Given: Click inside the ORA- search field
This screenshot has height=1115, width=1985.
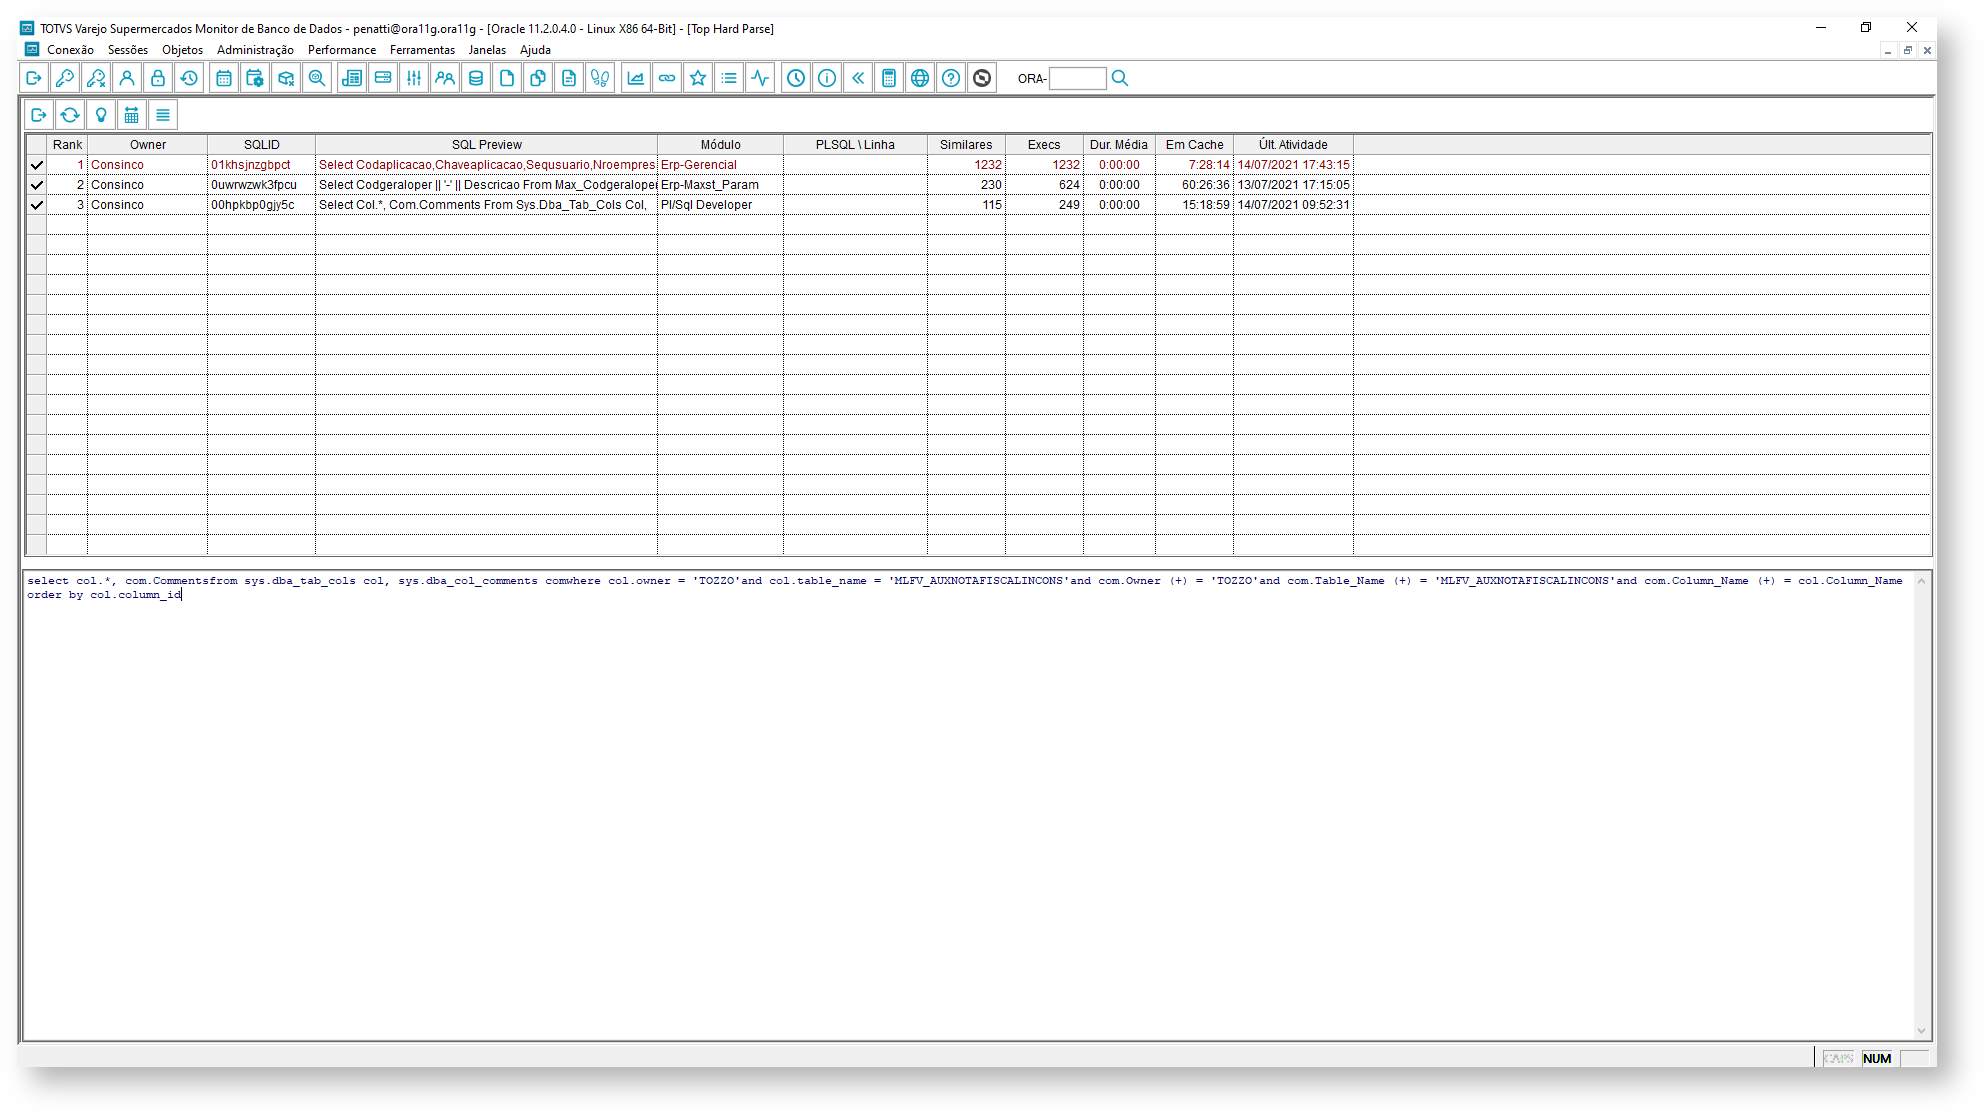Looking at the screenshot, I should pyautogui.click(x=1076, y=78).
